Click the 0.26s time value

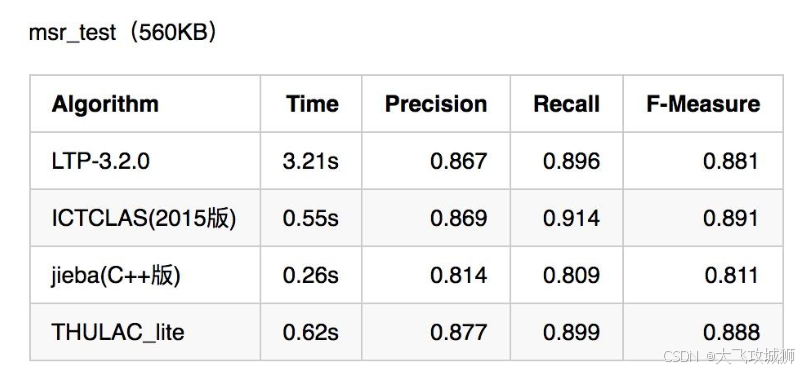pos(311,276)
